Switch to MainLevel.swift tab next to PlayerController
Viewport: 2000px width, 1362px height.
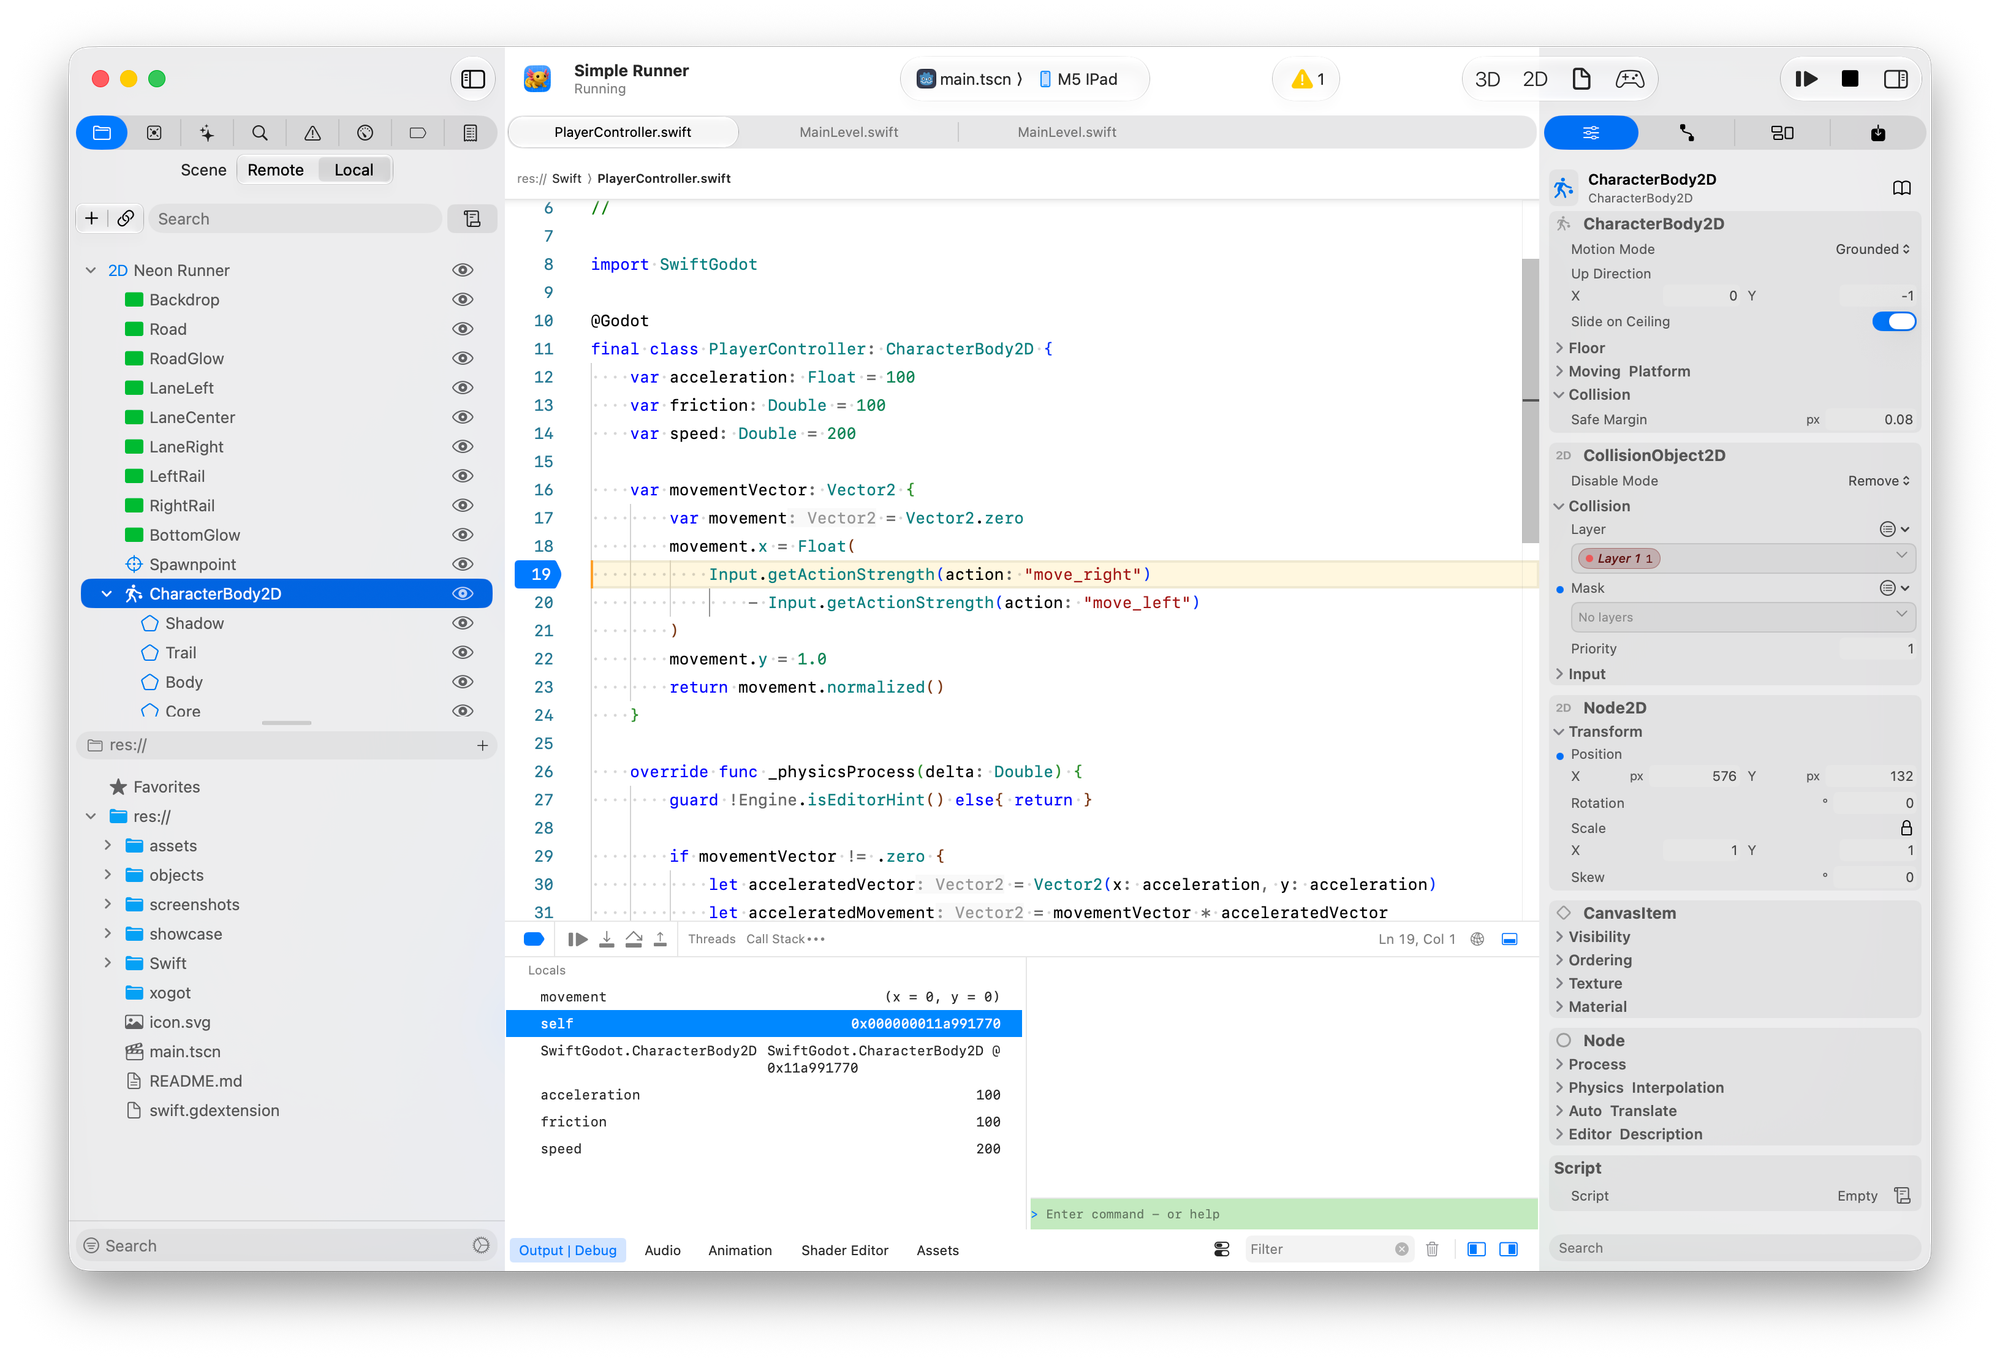pos(848,132)
